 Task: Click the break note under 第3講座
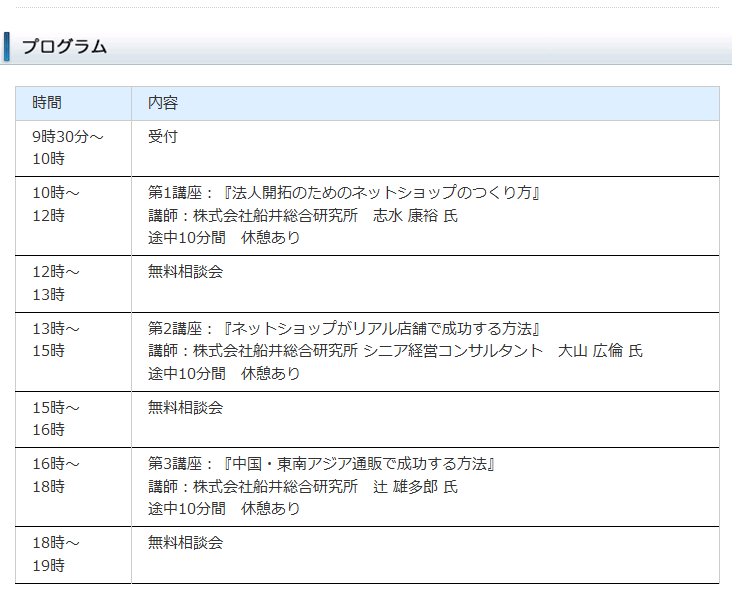(x=224, y=508)
